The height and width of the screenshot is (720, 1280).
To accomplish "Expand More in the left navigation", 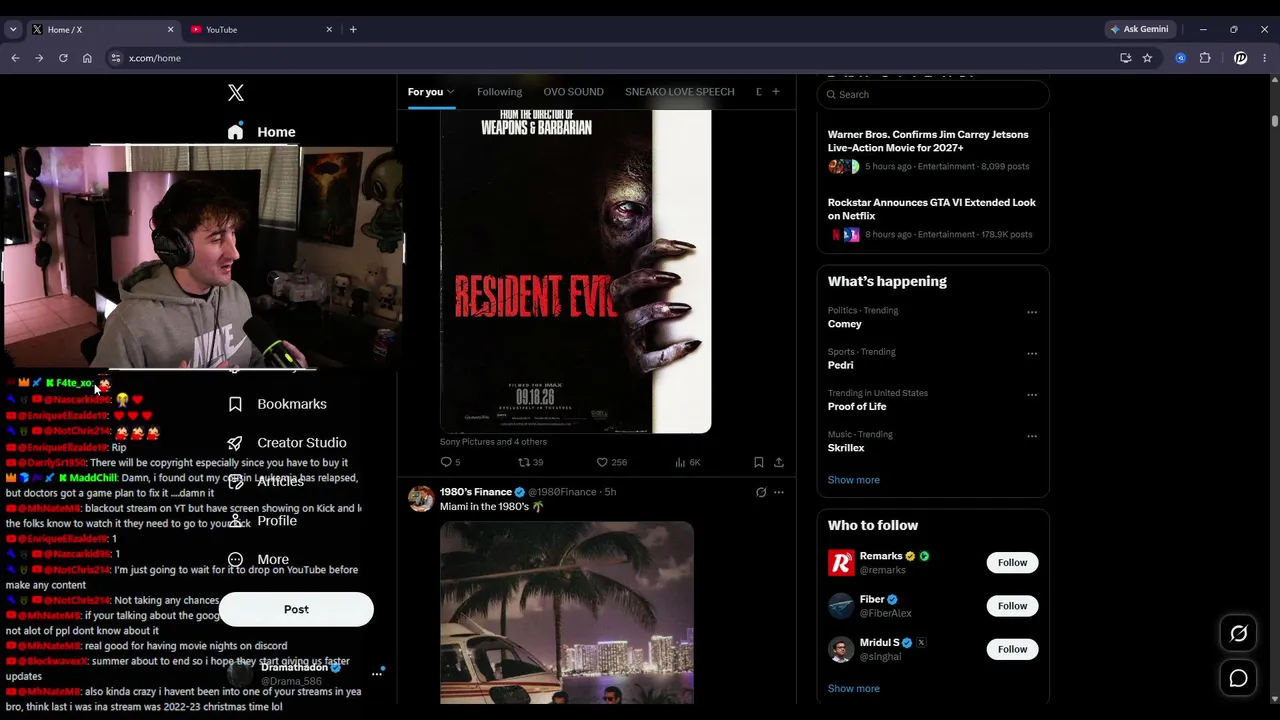I will (258, 560).
